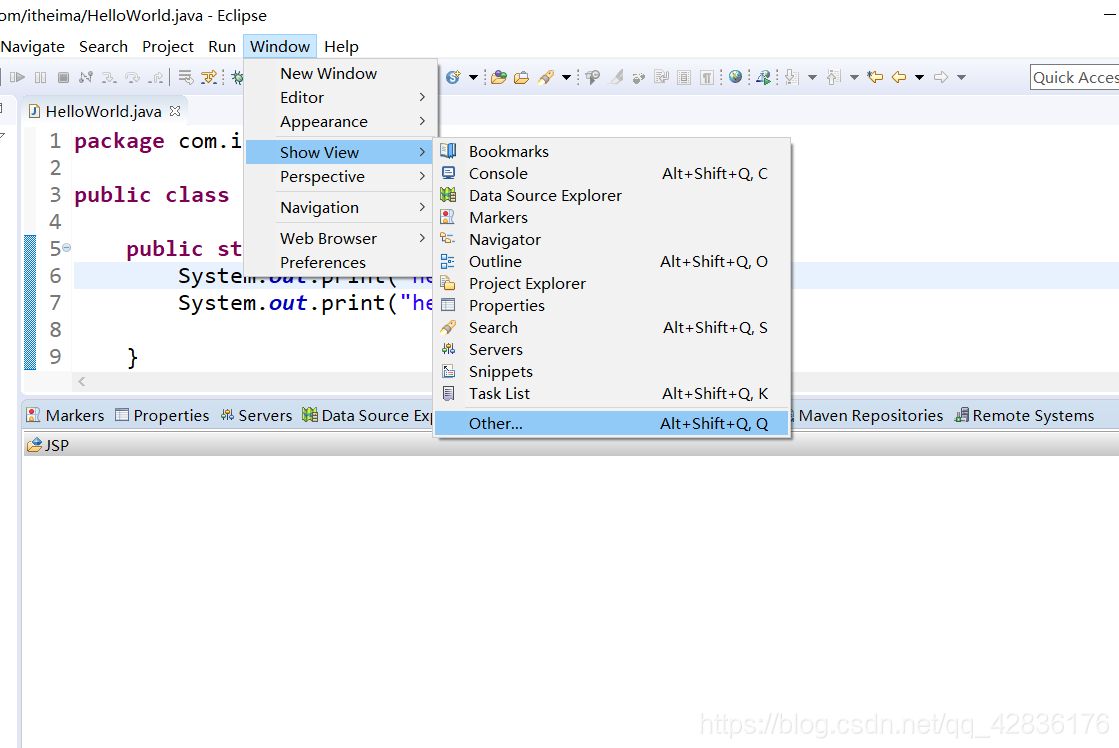Screen dimensions: 1119x748
Task: Click Other... in Show View submenu
Action: [x=612, y=423]
